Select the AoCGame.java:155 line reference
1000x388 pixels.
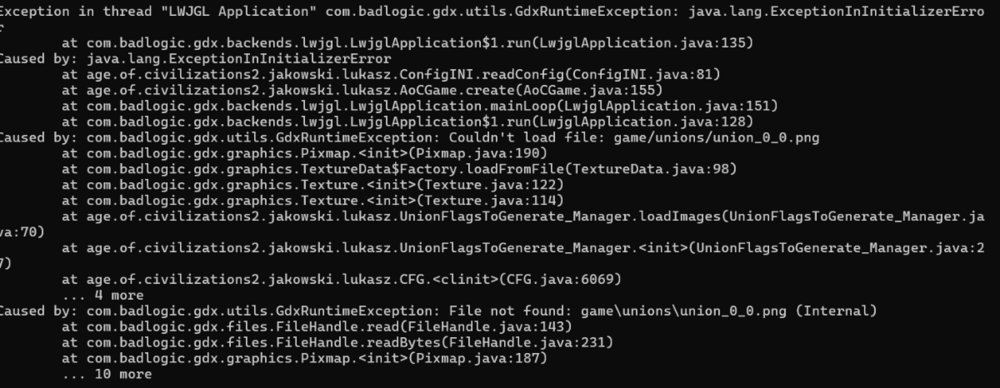pos(587,90)
